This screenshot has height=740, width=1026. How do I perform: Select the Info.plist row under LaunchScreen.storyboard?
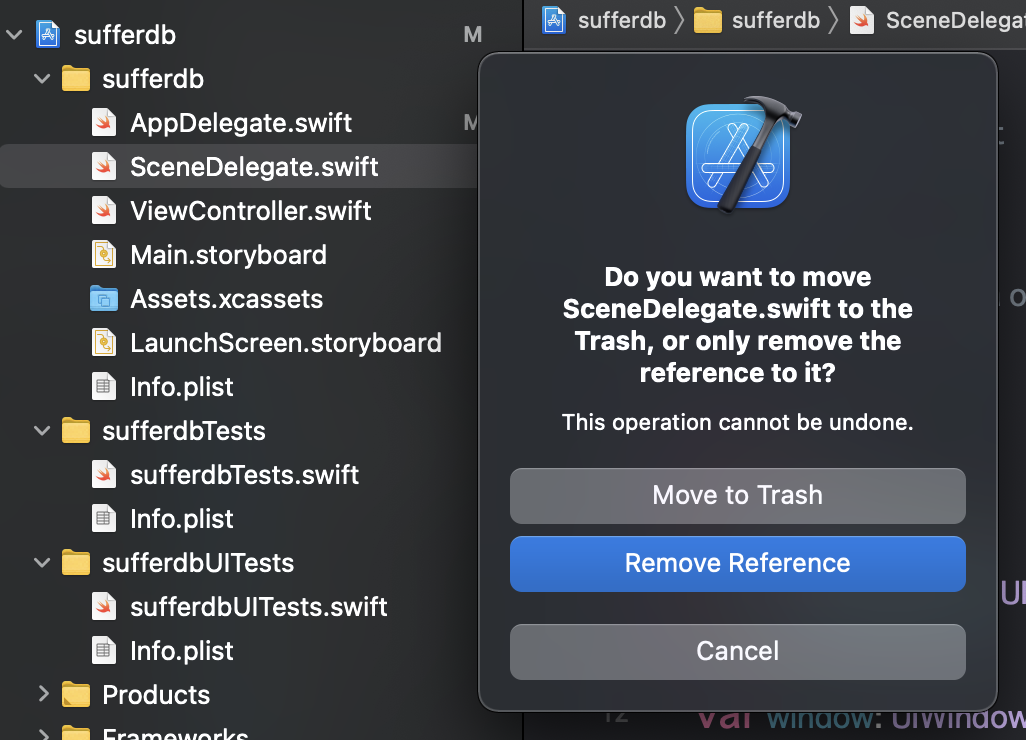239,387
